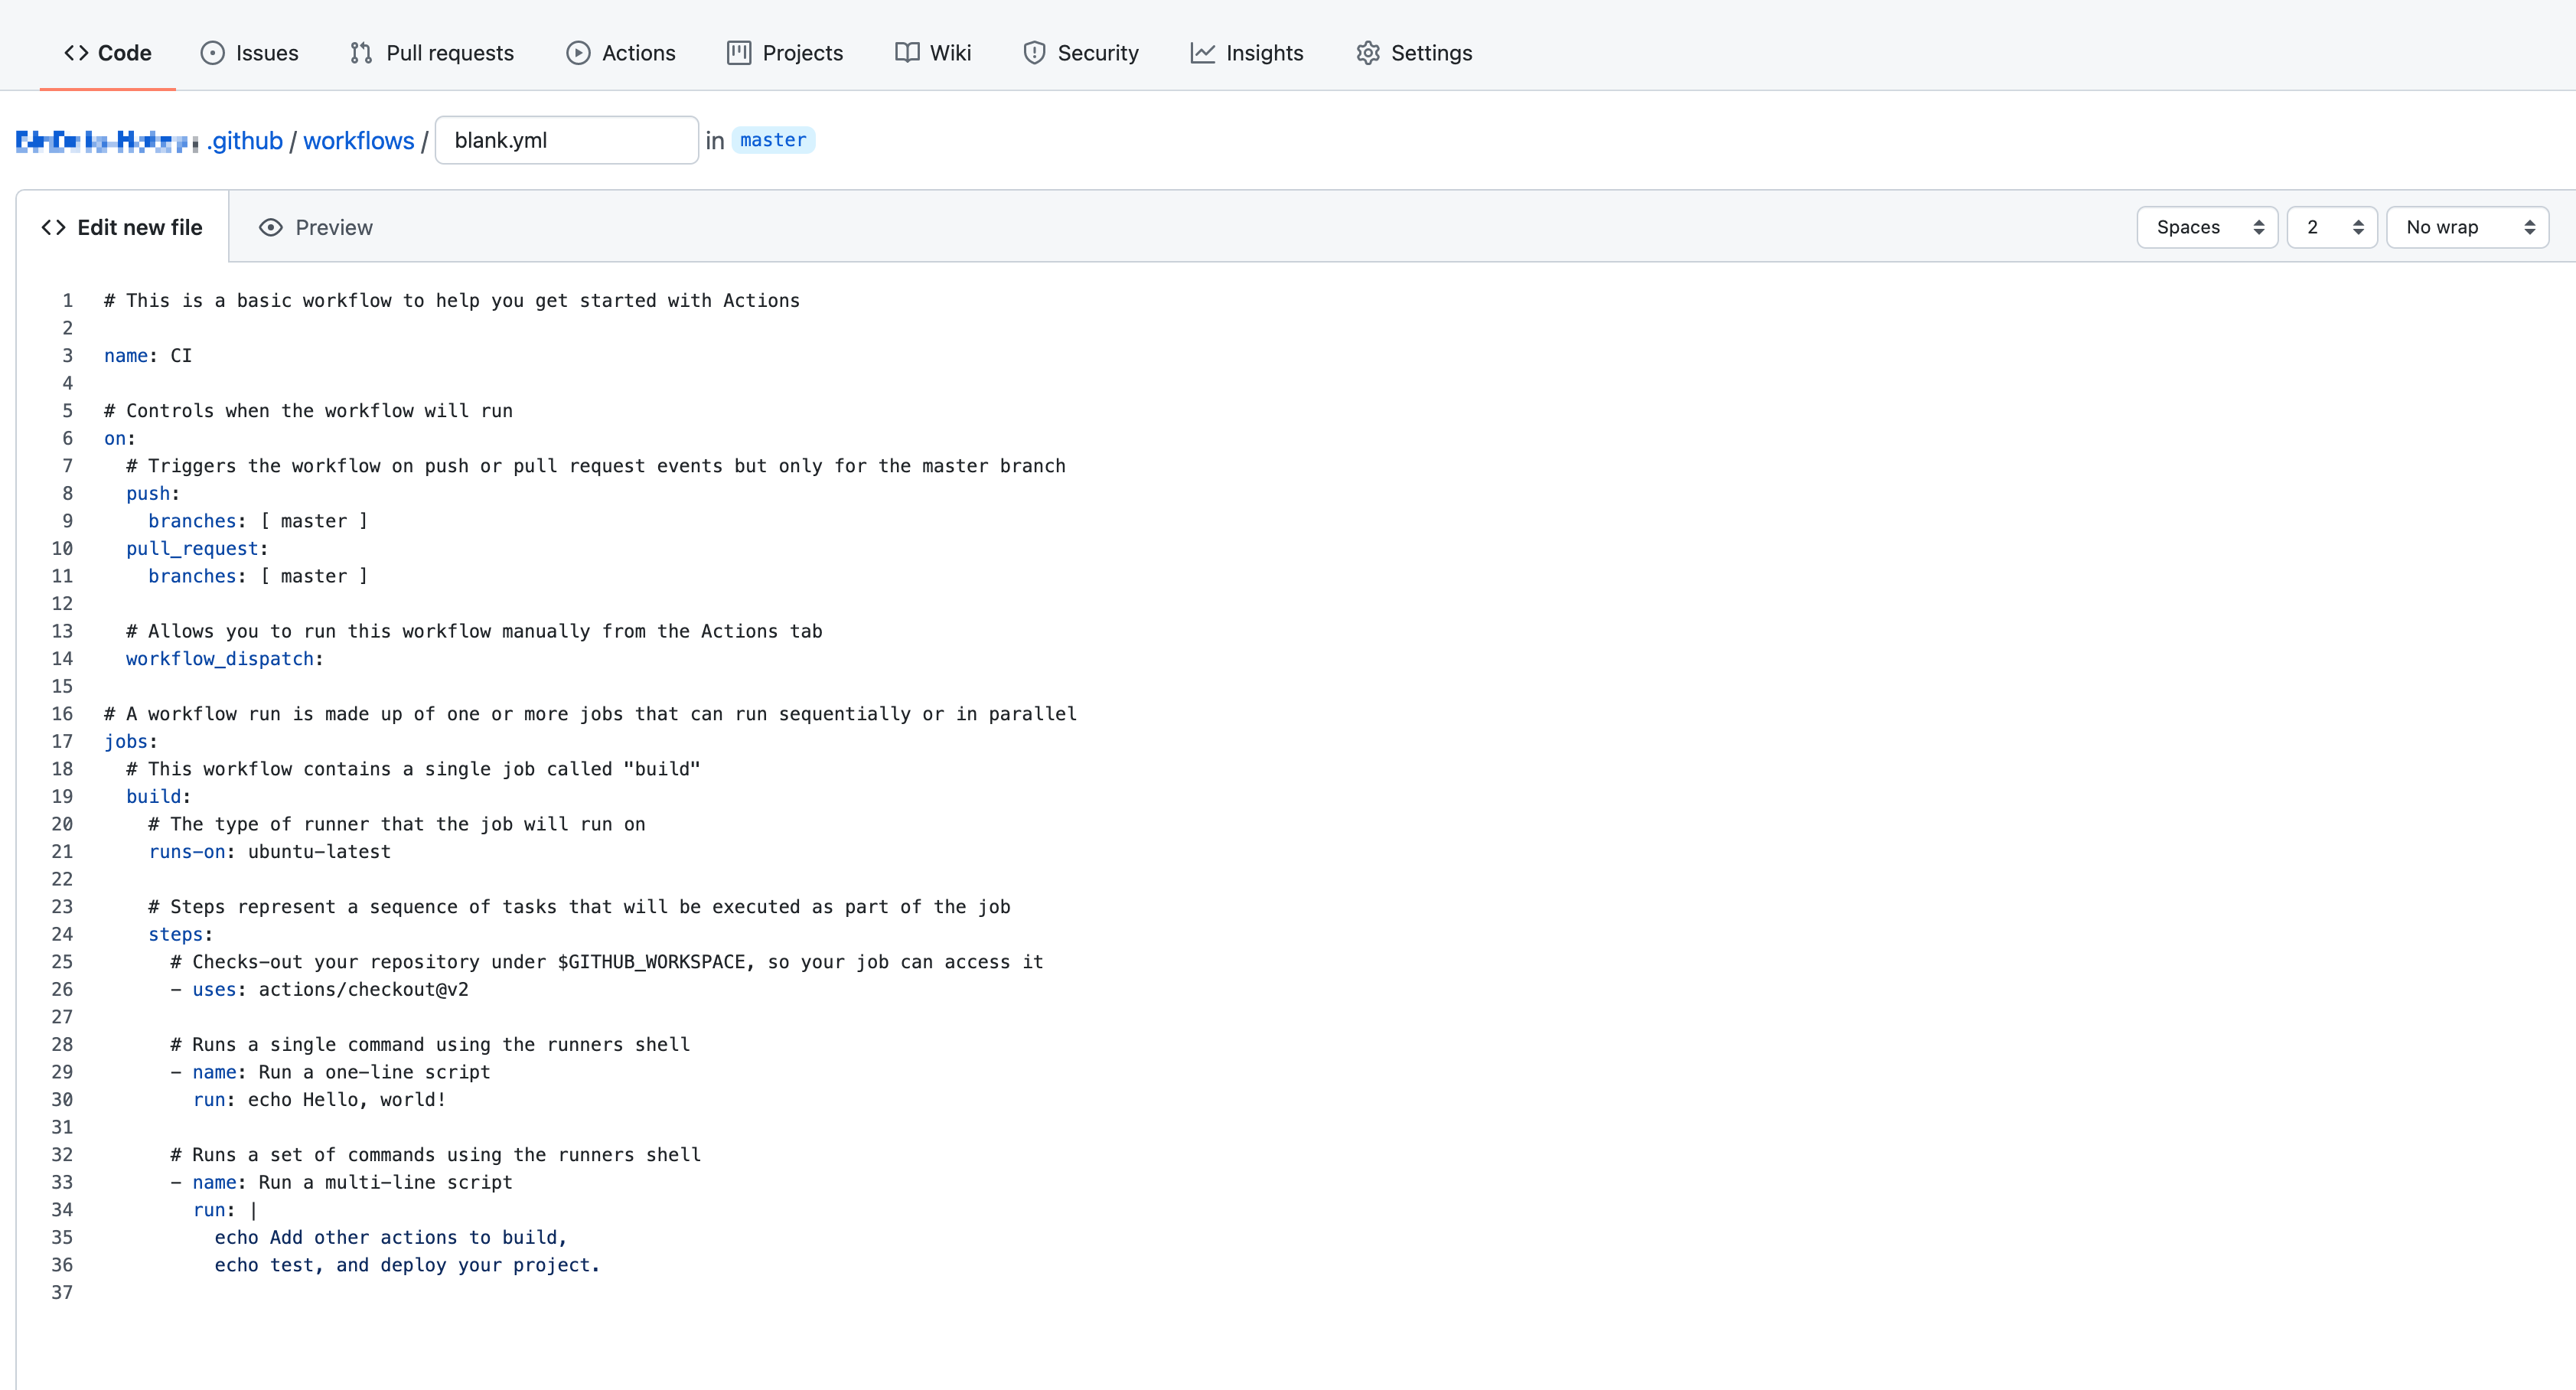The height and width of the screenshot is (1390, 2576).
Task: Click the blank.yml filename input field
Action: click(x=566, y=140)
